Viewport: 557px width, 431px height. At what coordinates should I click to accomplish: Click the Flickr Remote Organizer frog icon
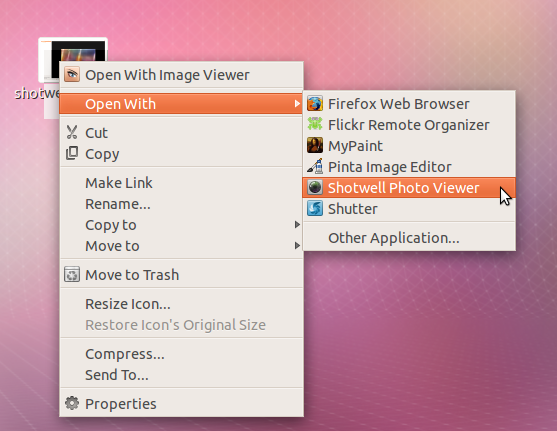click(x=315, y=125)
